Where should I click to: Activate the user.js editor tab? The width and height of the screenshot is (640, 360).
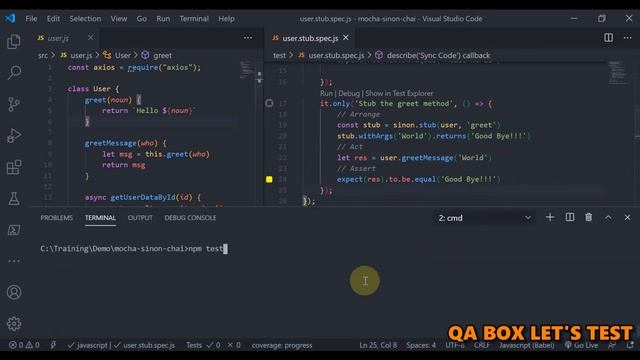tap(58, 38)
